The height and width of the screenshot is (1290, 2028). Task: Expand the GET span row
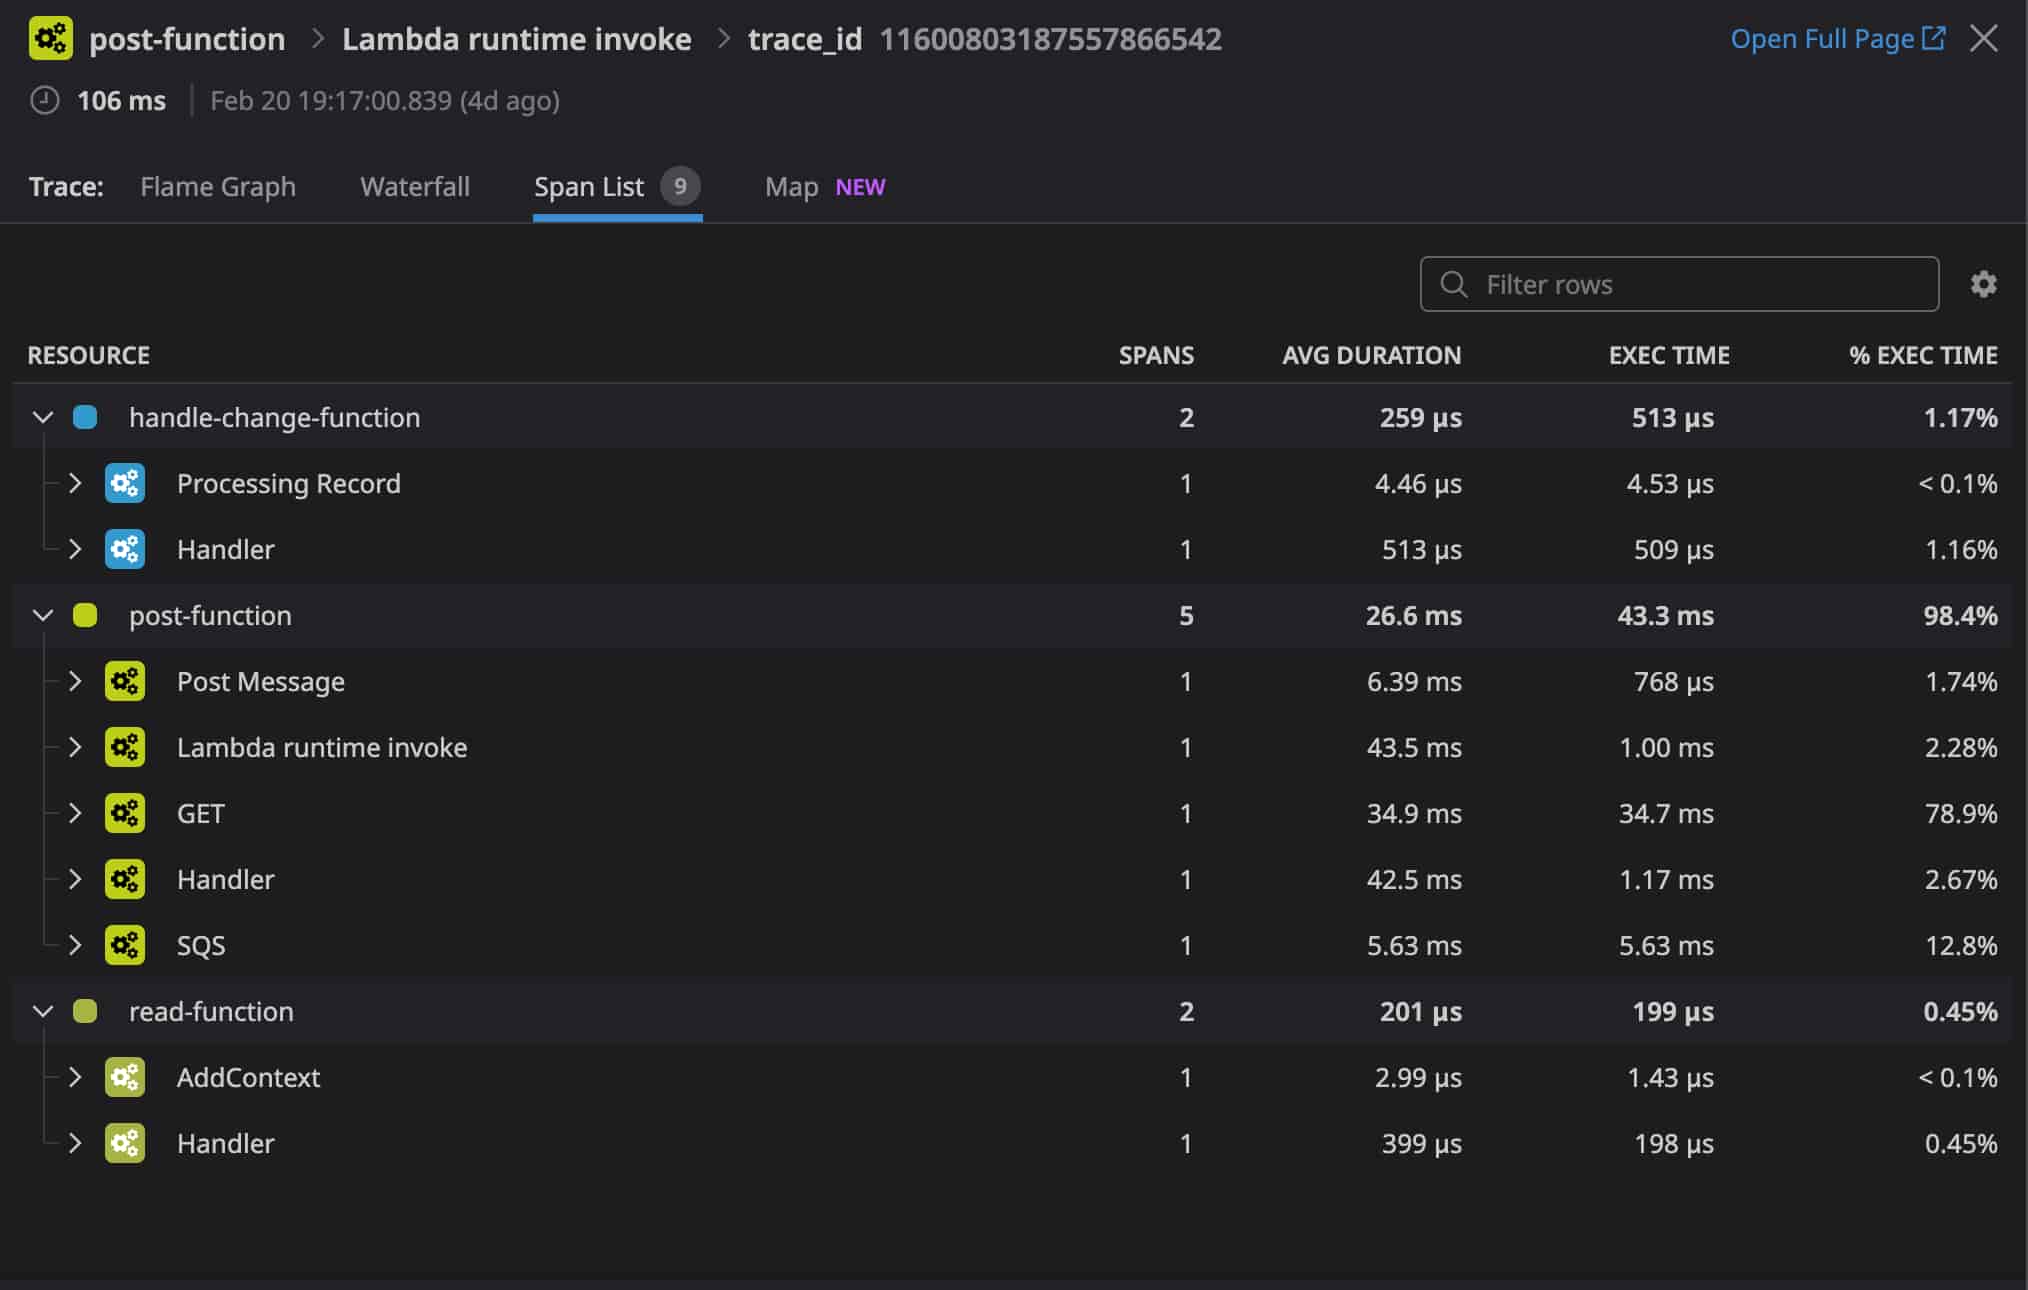[x=75, y=813]
